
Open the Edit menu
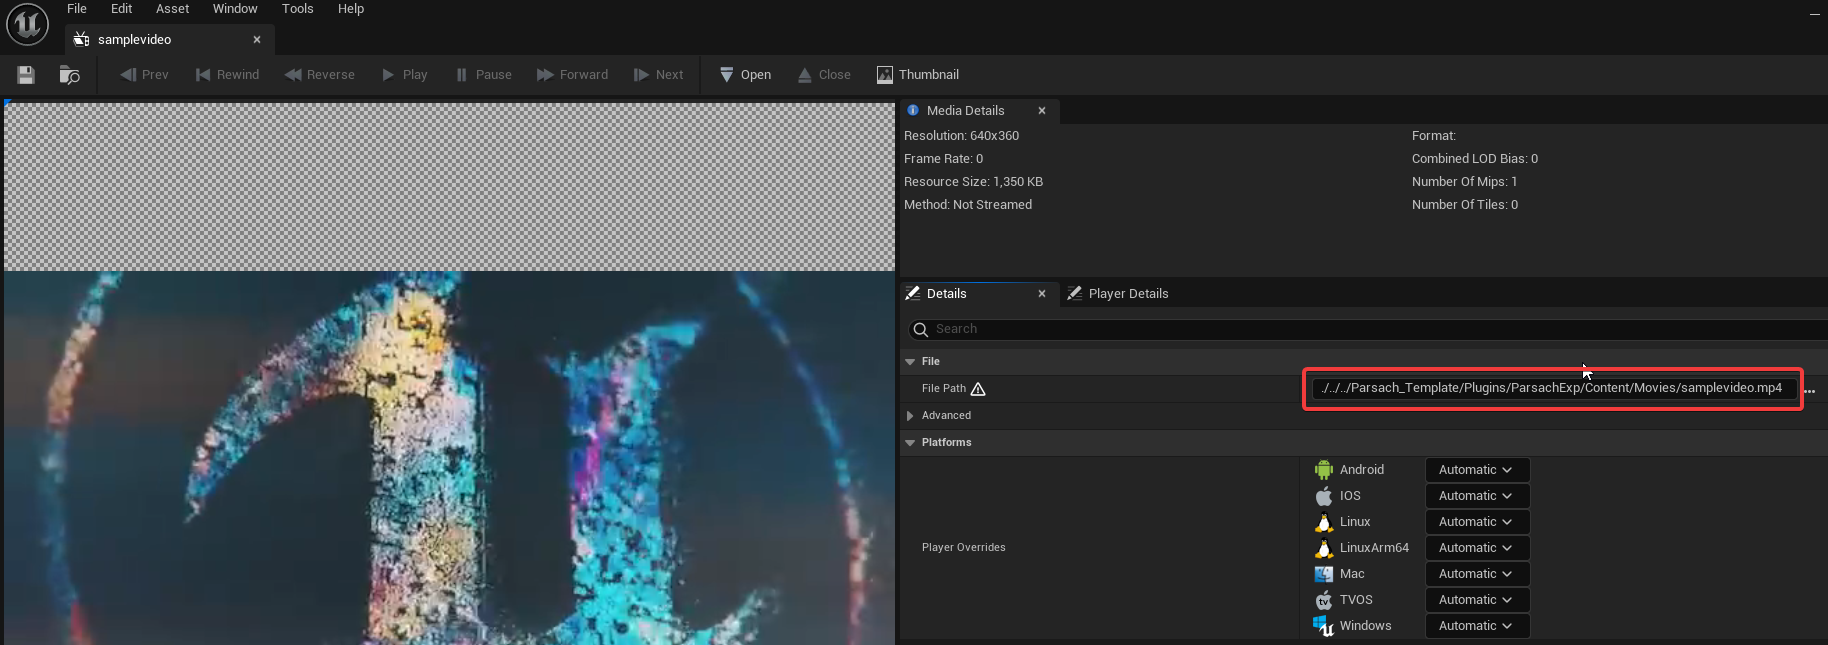point(121,9)
